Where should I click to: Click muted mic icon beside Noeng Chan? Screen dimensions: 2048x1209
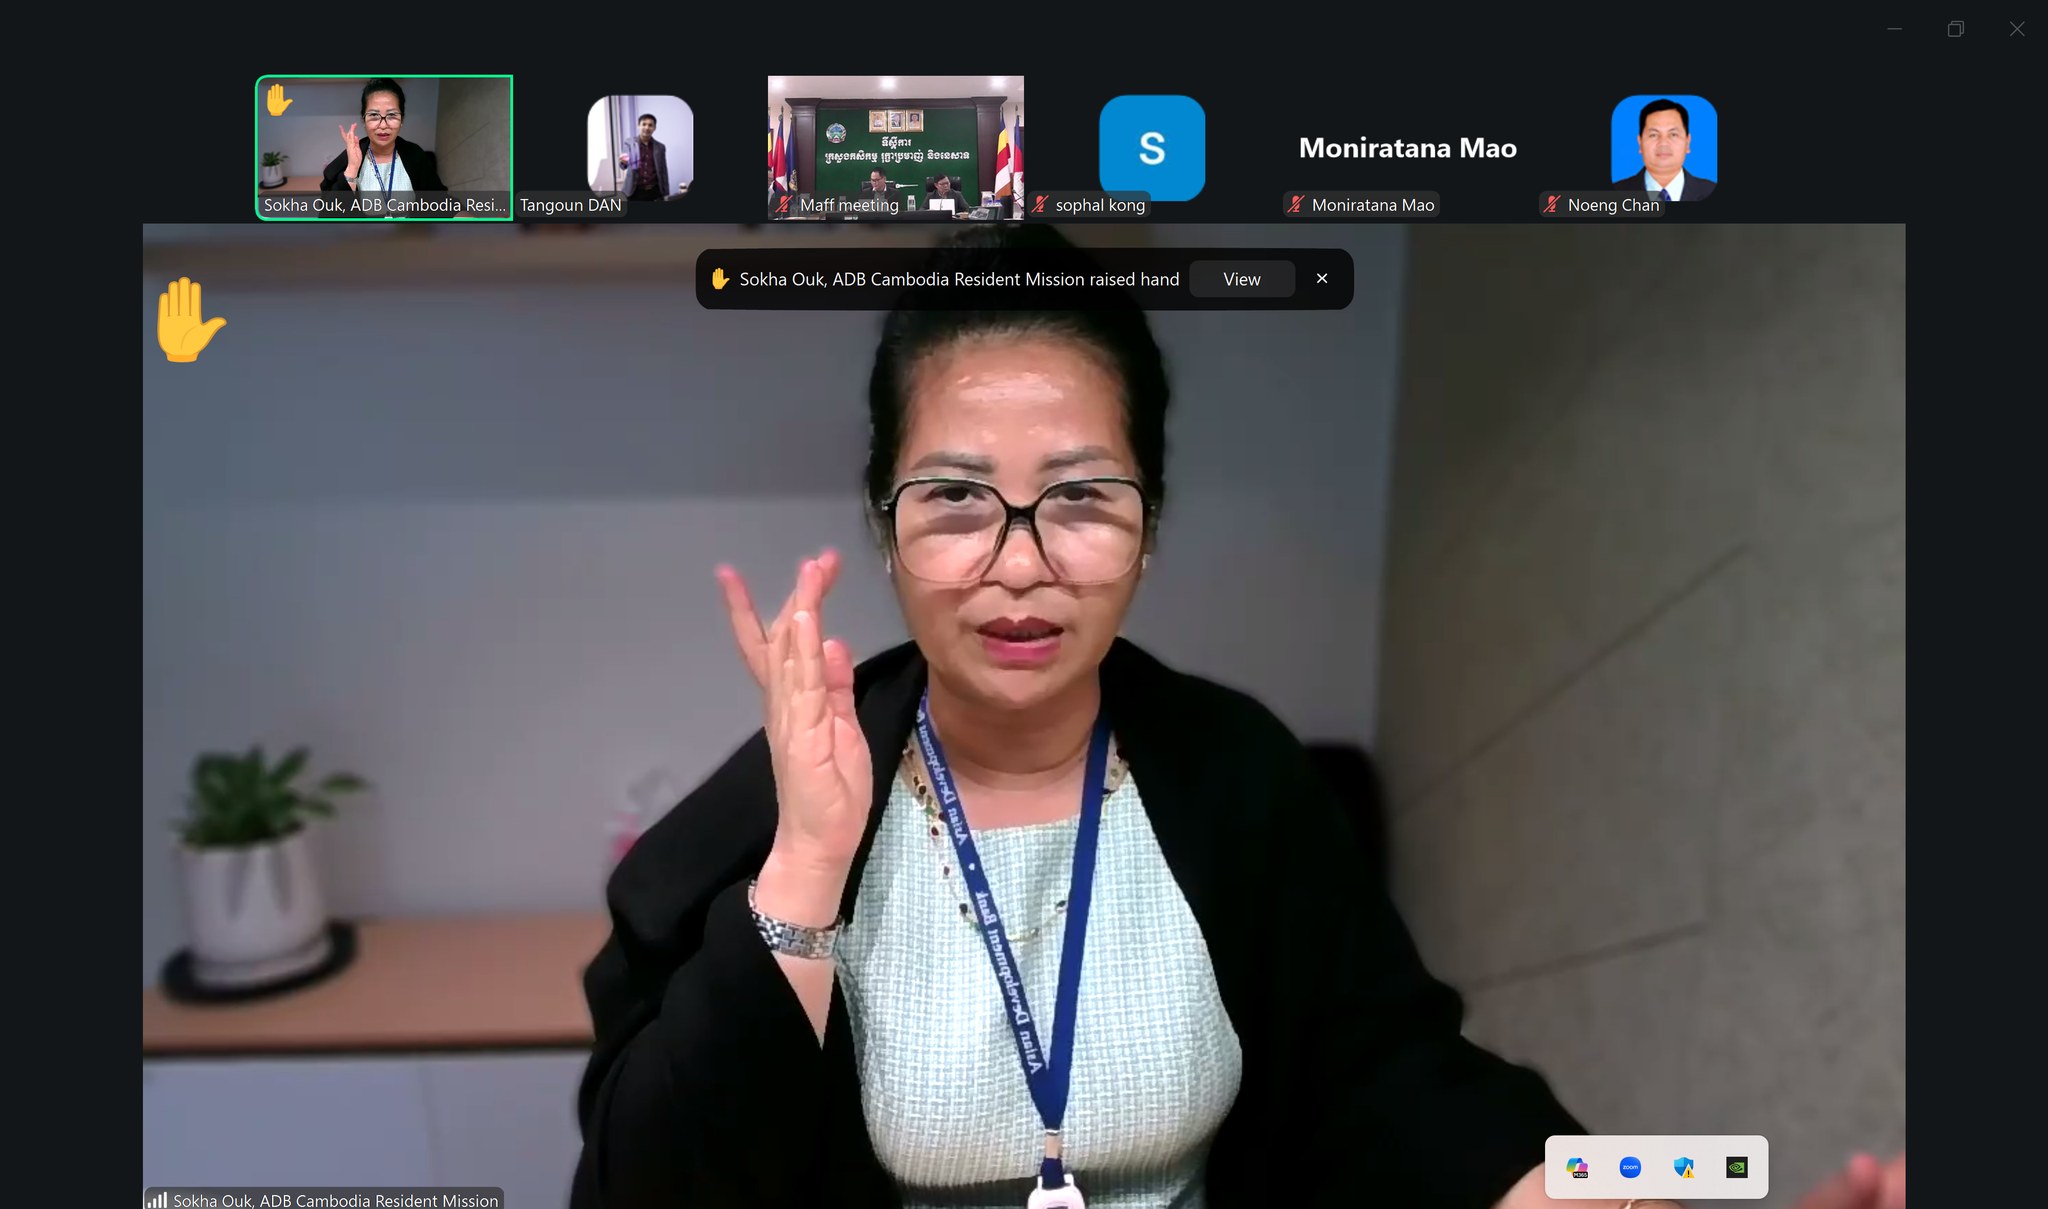coord(1552,205)
